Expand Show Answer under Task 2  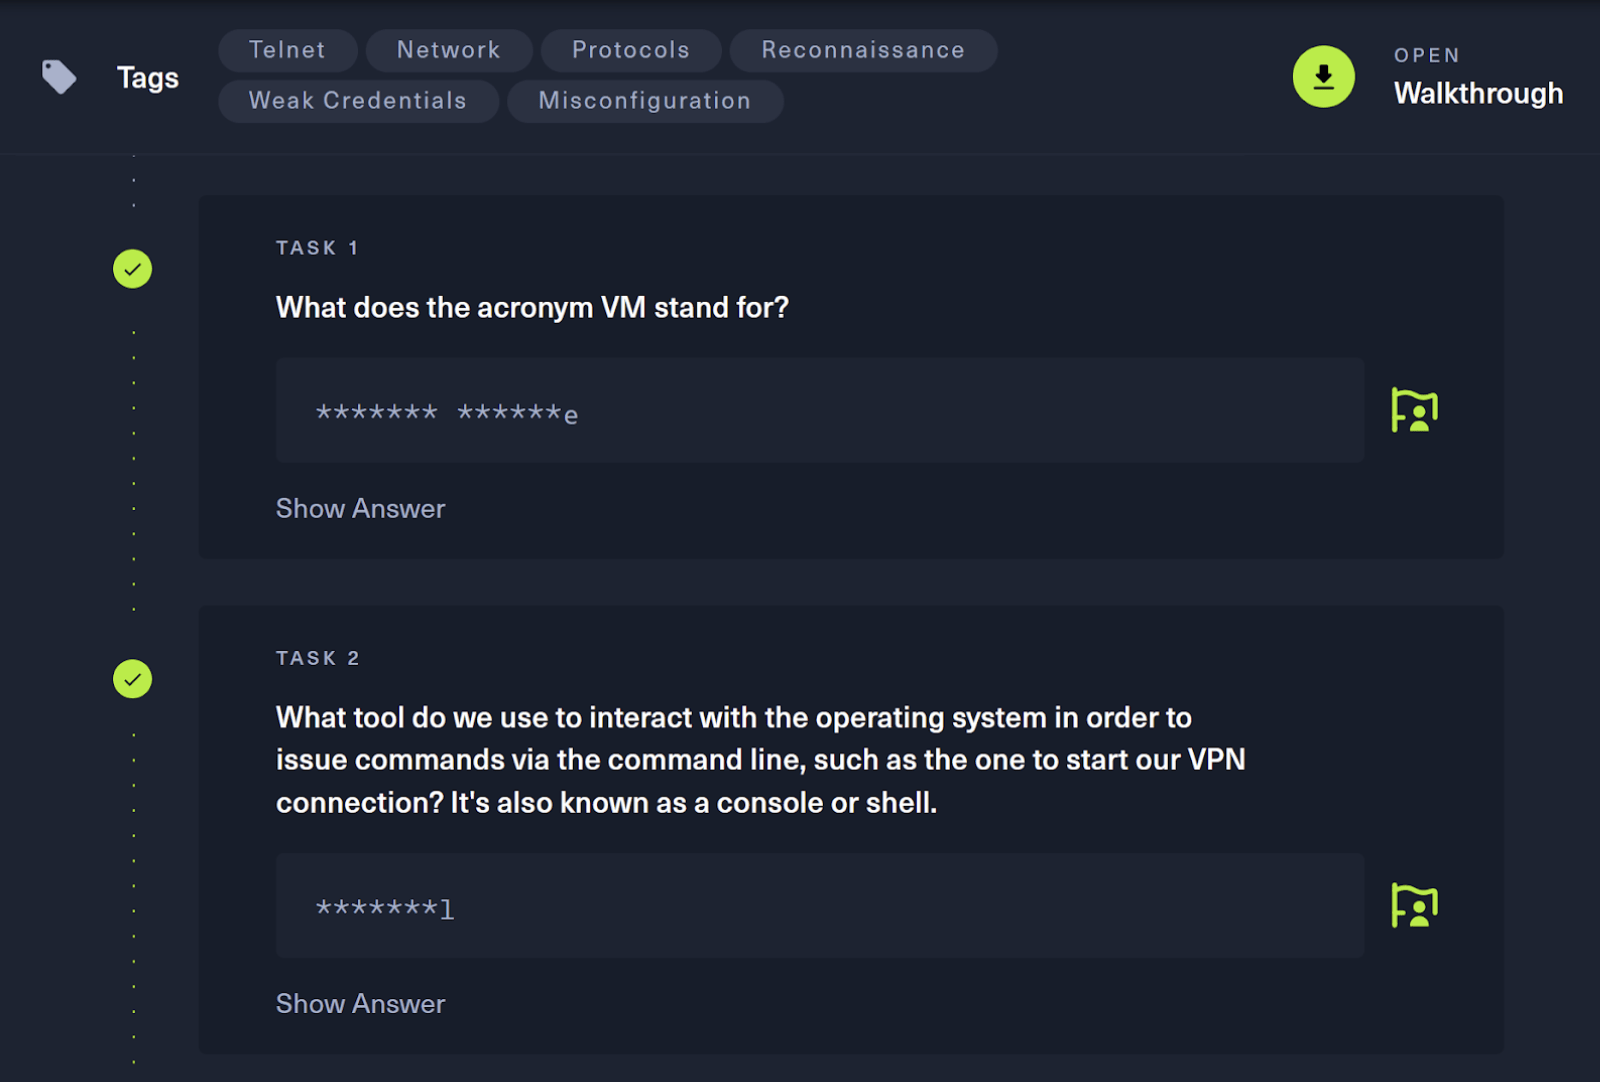(360, 1004)
